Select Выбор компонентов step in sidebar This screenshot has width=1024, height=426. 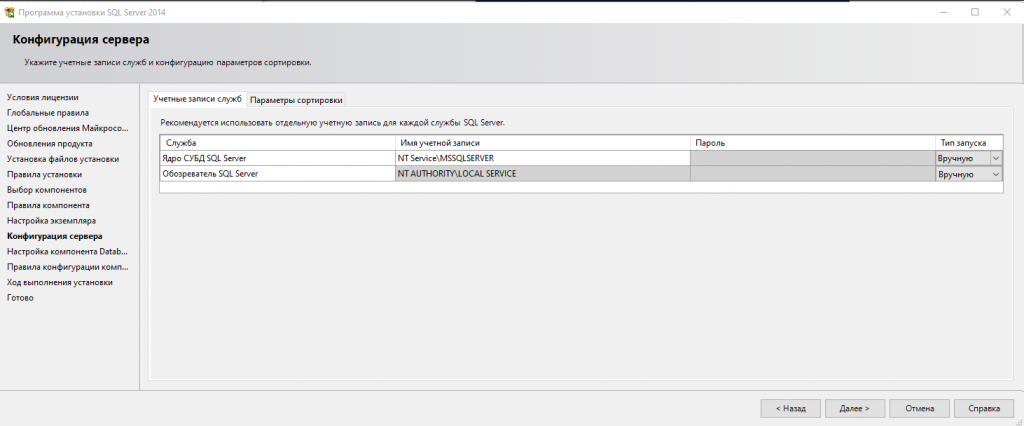tap(47, 189)
